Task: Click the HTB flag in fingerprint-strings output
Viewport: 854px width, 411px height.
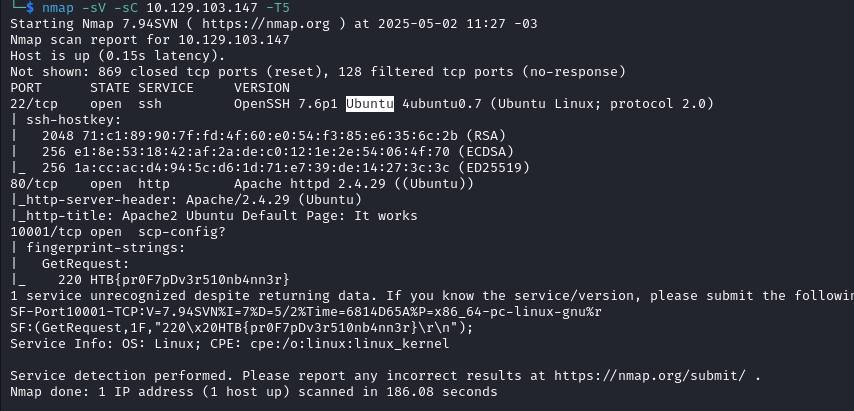Action: [x=190, y=280]
